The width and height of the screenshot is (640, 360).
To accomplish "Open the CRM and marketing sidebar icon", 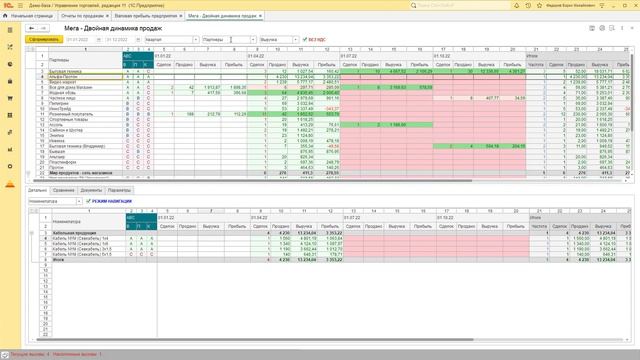I will [x=10, y=47].
